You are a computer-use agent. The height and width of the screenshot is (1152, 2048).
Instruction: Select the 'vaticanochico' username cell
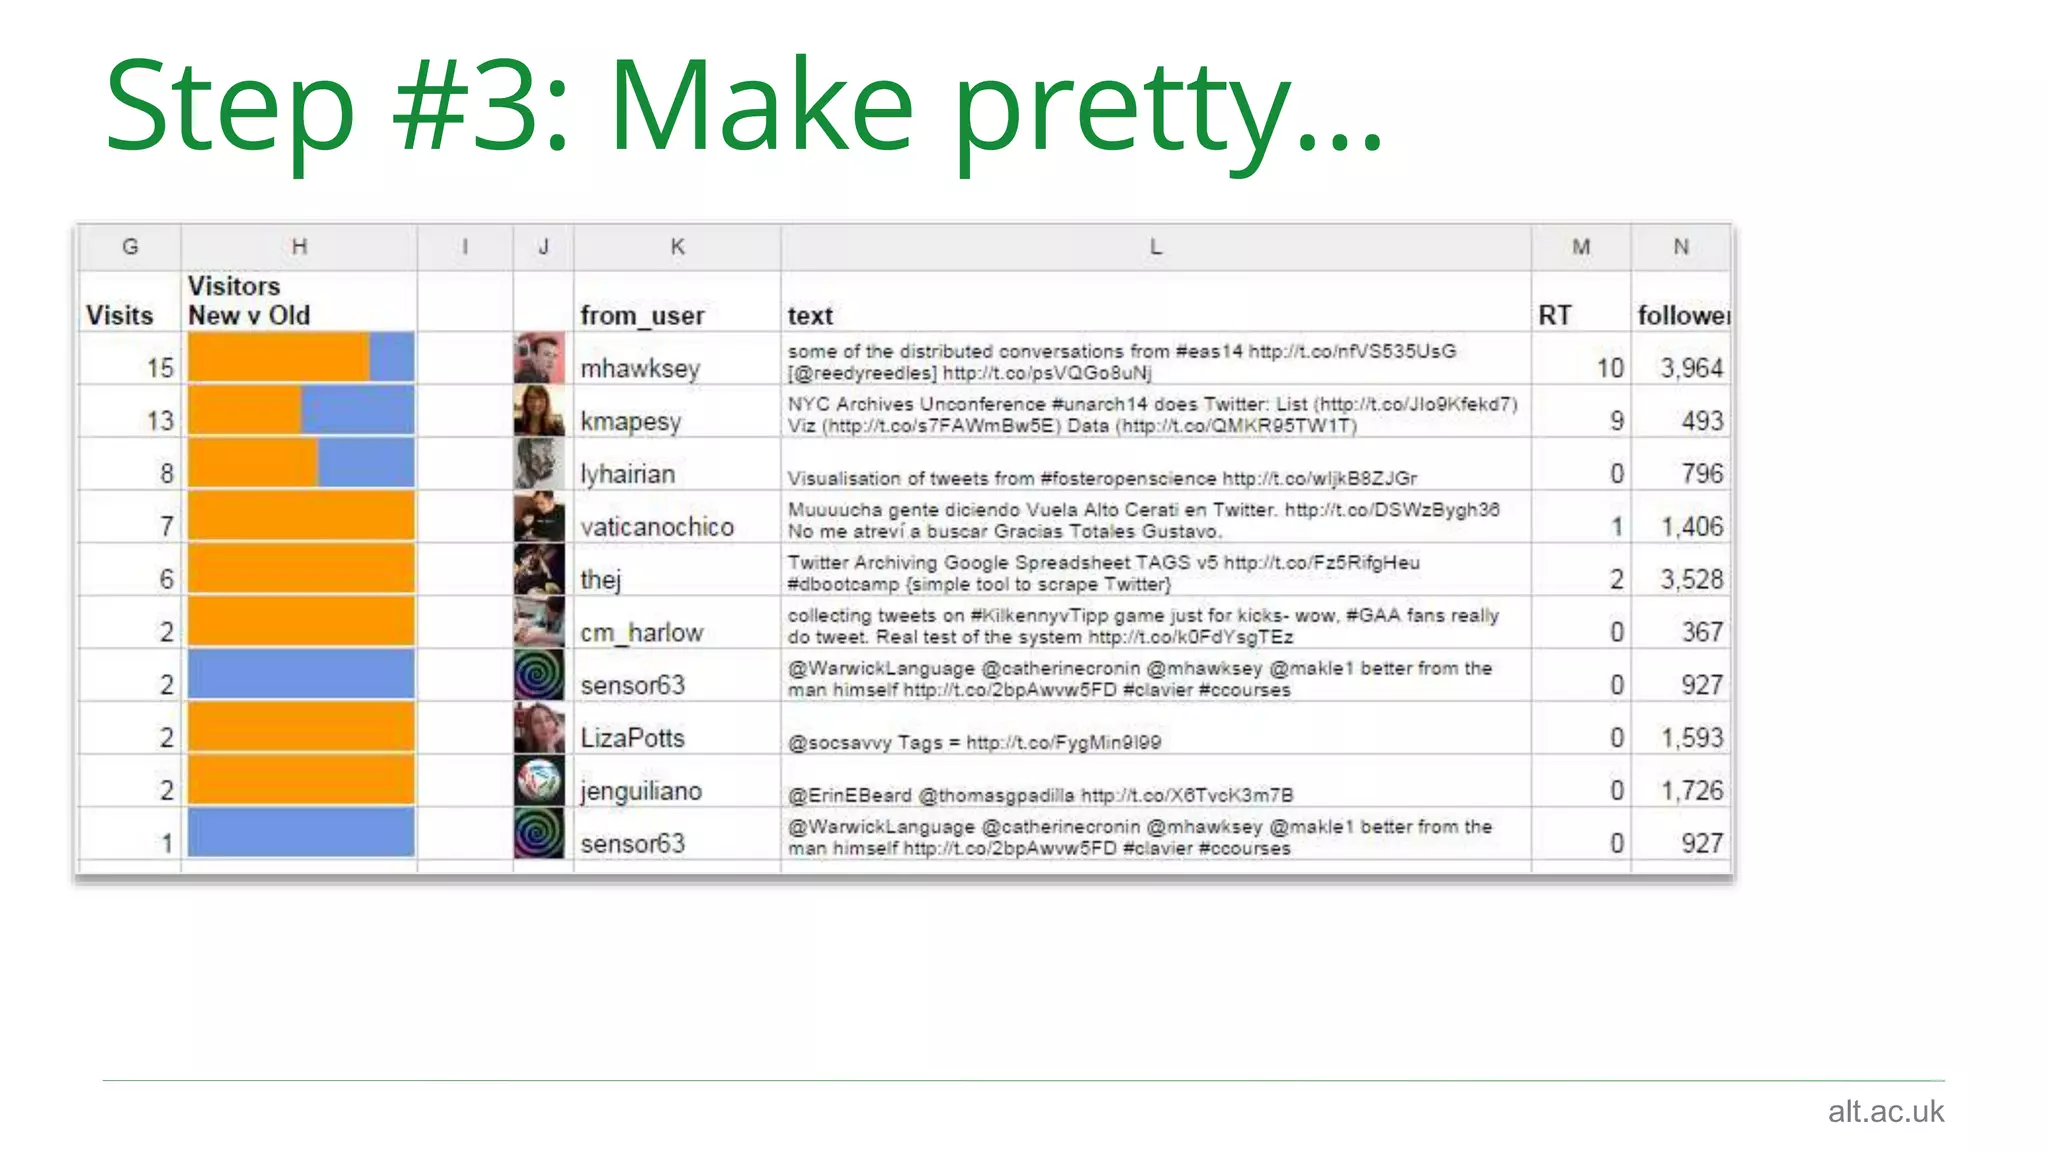click(x=677, y=517)
